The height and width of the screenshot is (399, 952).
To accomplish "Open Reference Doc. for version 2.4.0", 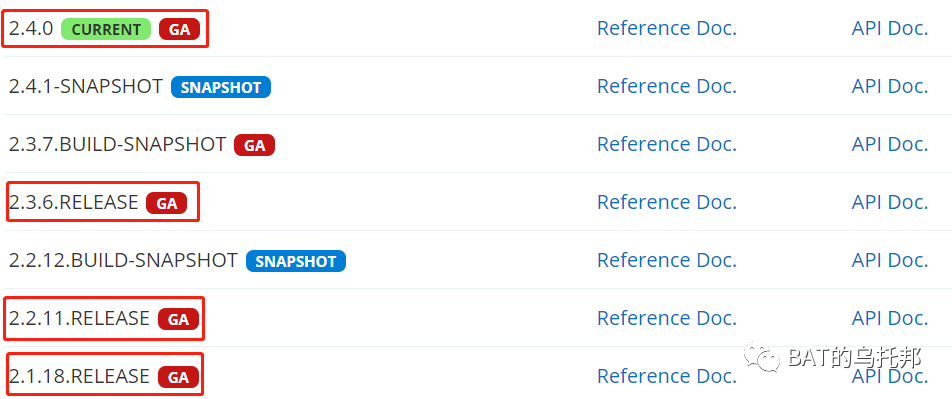I will (667, 29).
